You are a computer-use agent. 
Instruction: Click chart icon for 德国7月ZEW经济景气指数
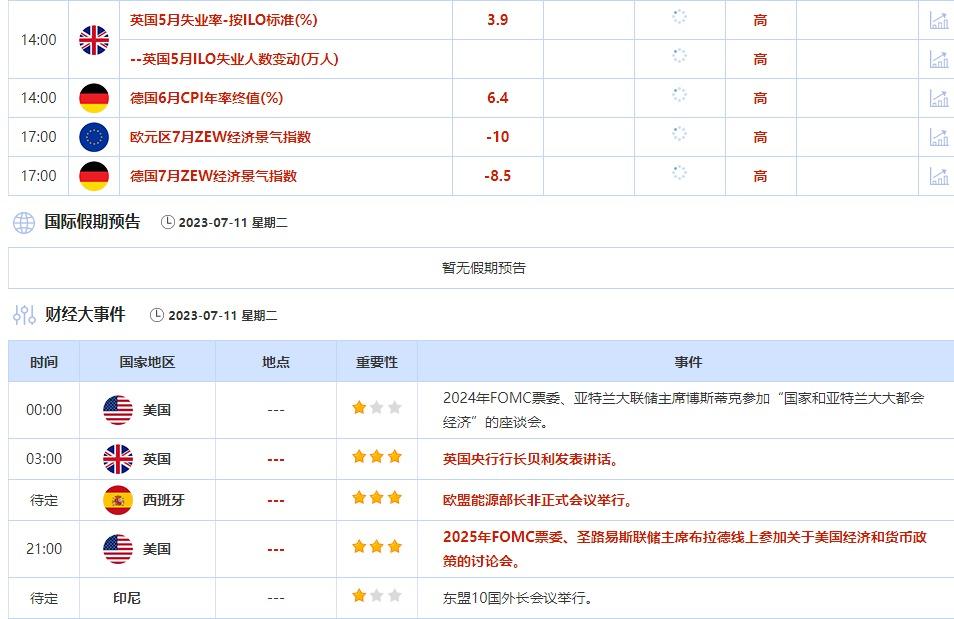tap(938, 176)
